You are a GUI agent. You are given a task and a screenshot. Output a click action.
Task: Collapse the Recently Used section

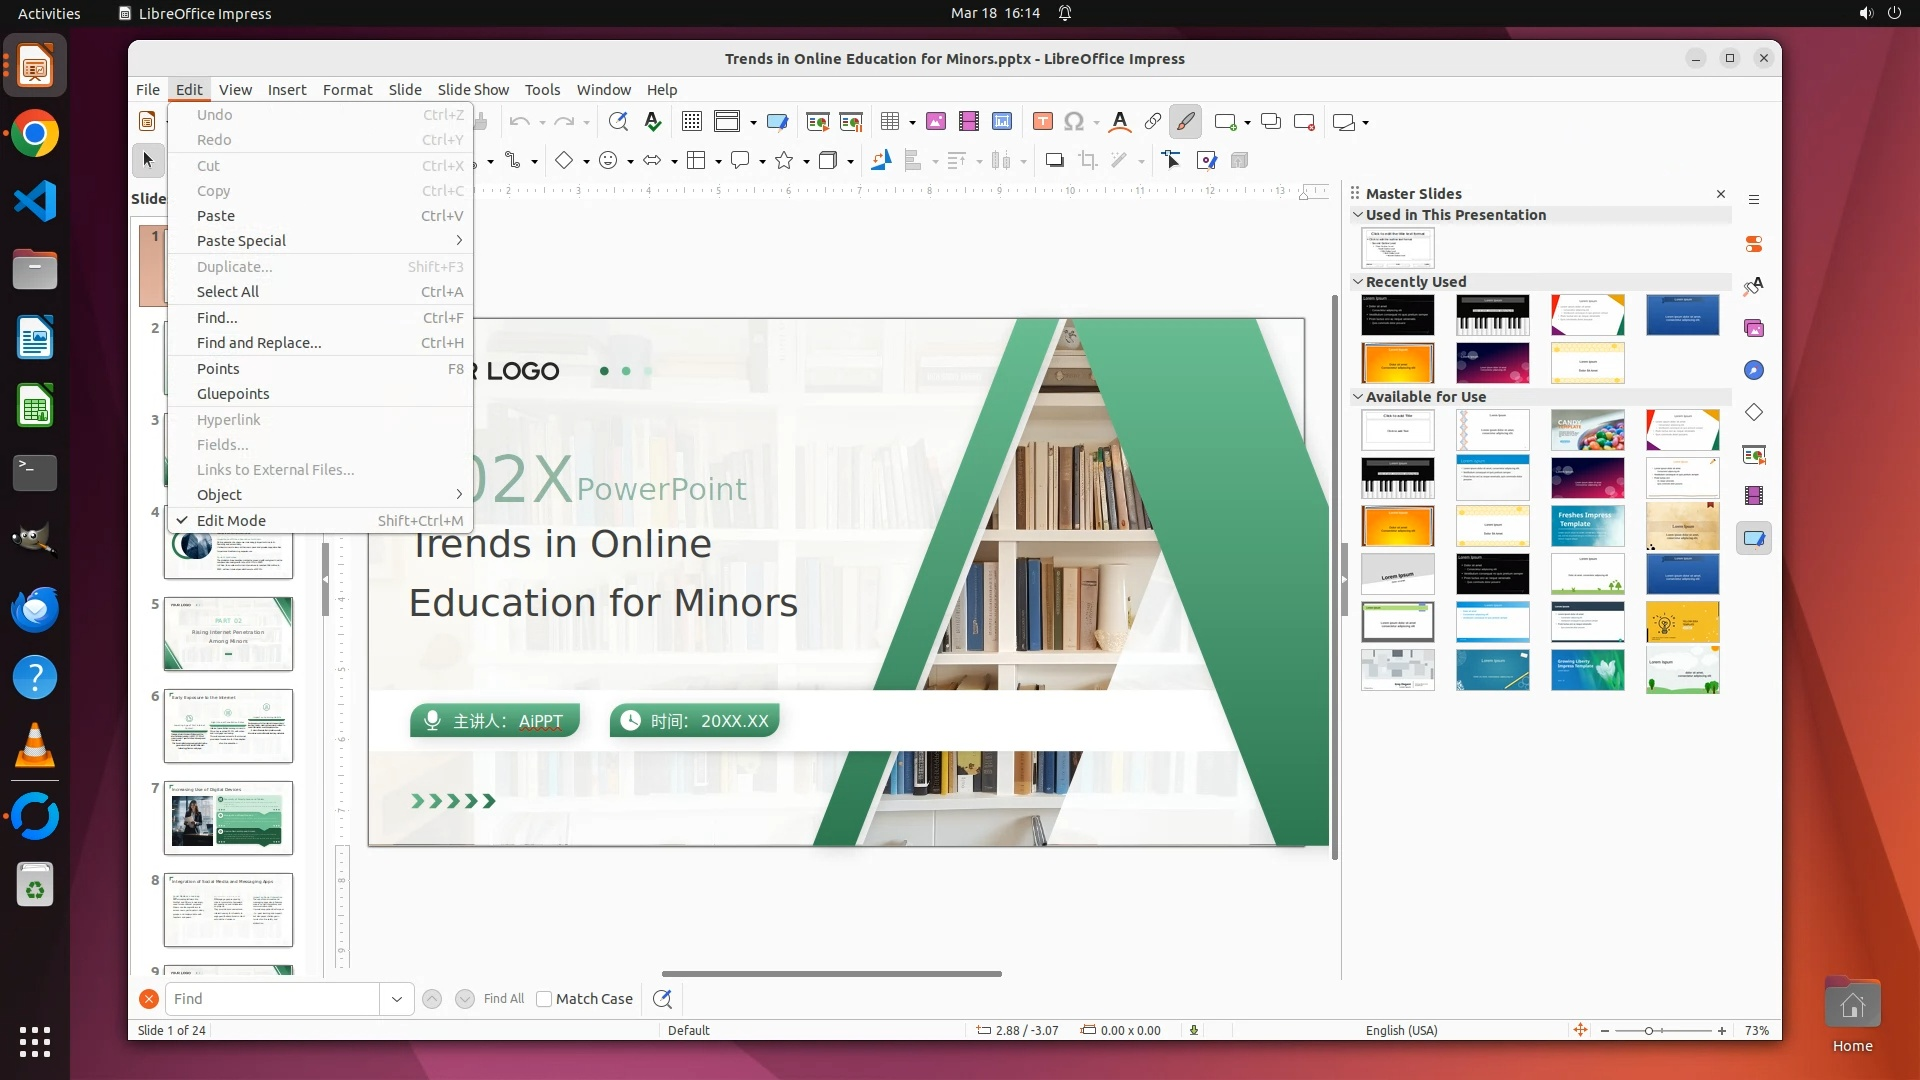click(x=1358, y=282)
